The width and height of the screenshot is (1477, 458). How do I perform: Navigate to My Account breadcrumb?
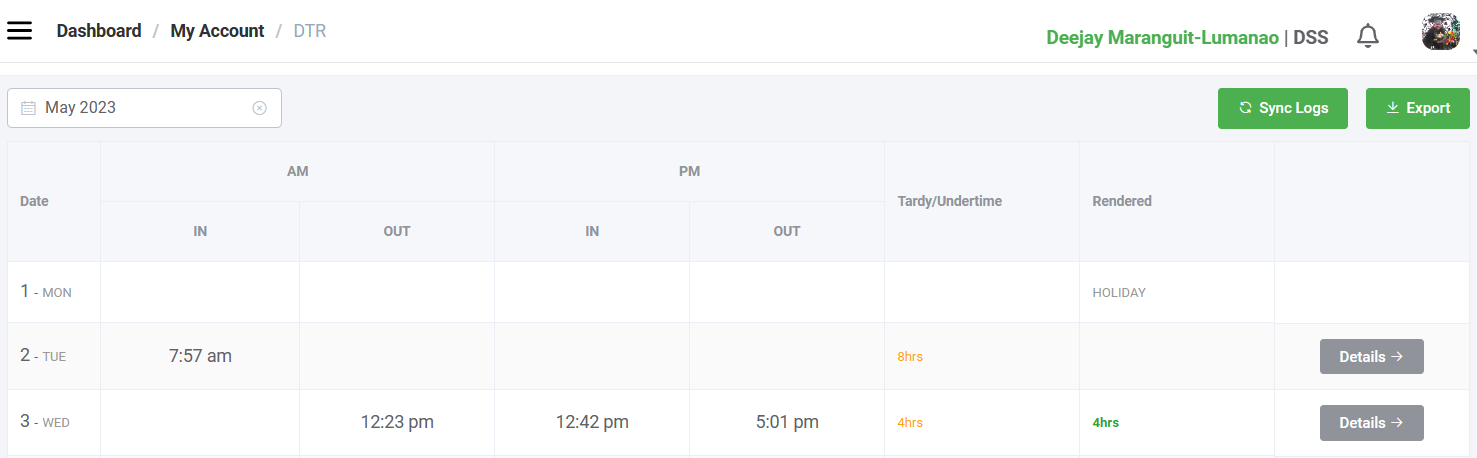(217, 31)
